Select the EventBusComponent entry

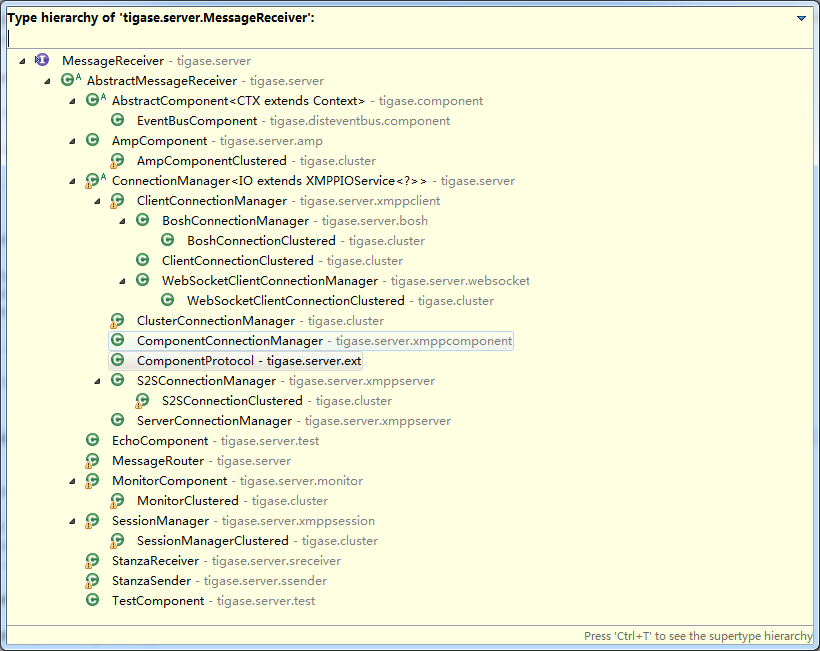[293, 121]
